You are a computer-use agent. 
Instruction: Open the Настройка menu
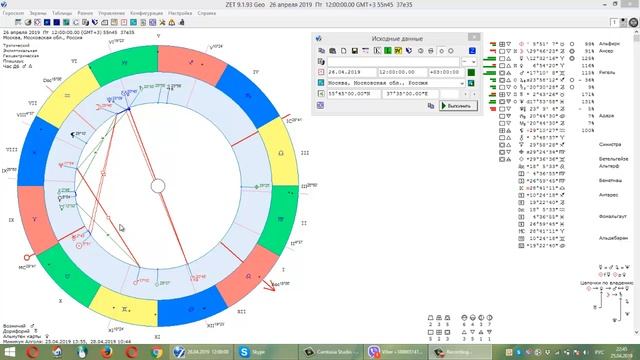(180, 13)
